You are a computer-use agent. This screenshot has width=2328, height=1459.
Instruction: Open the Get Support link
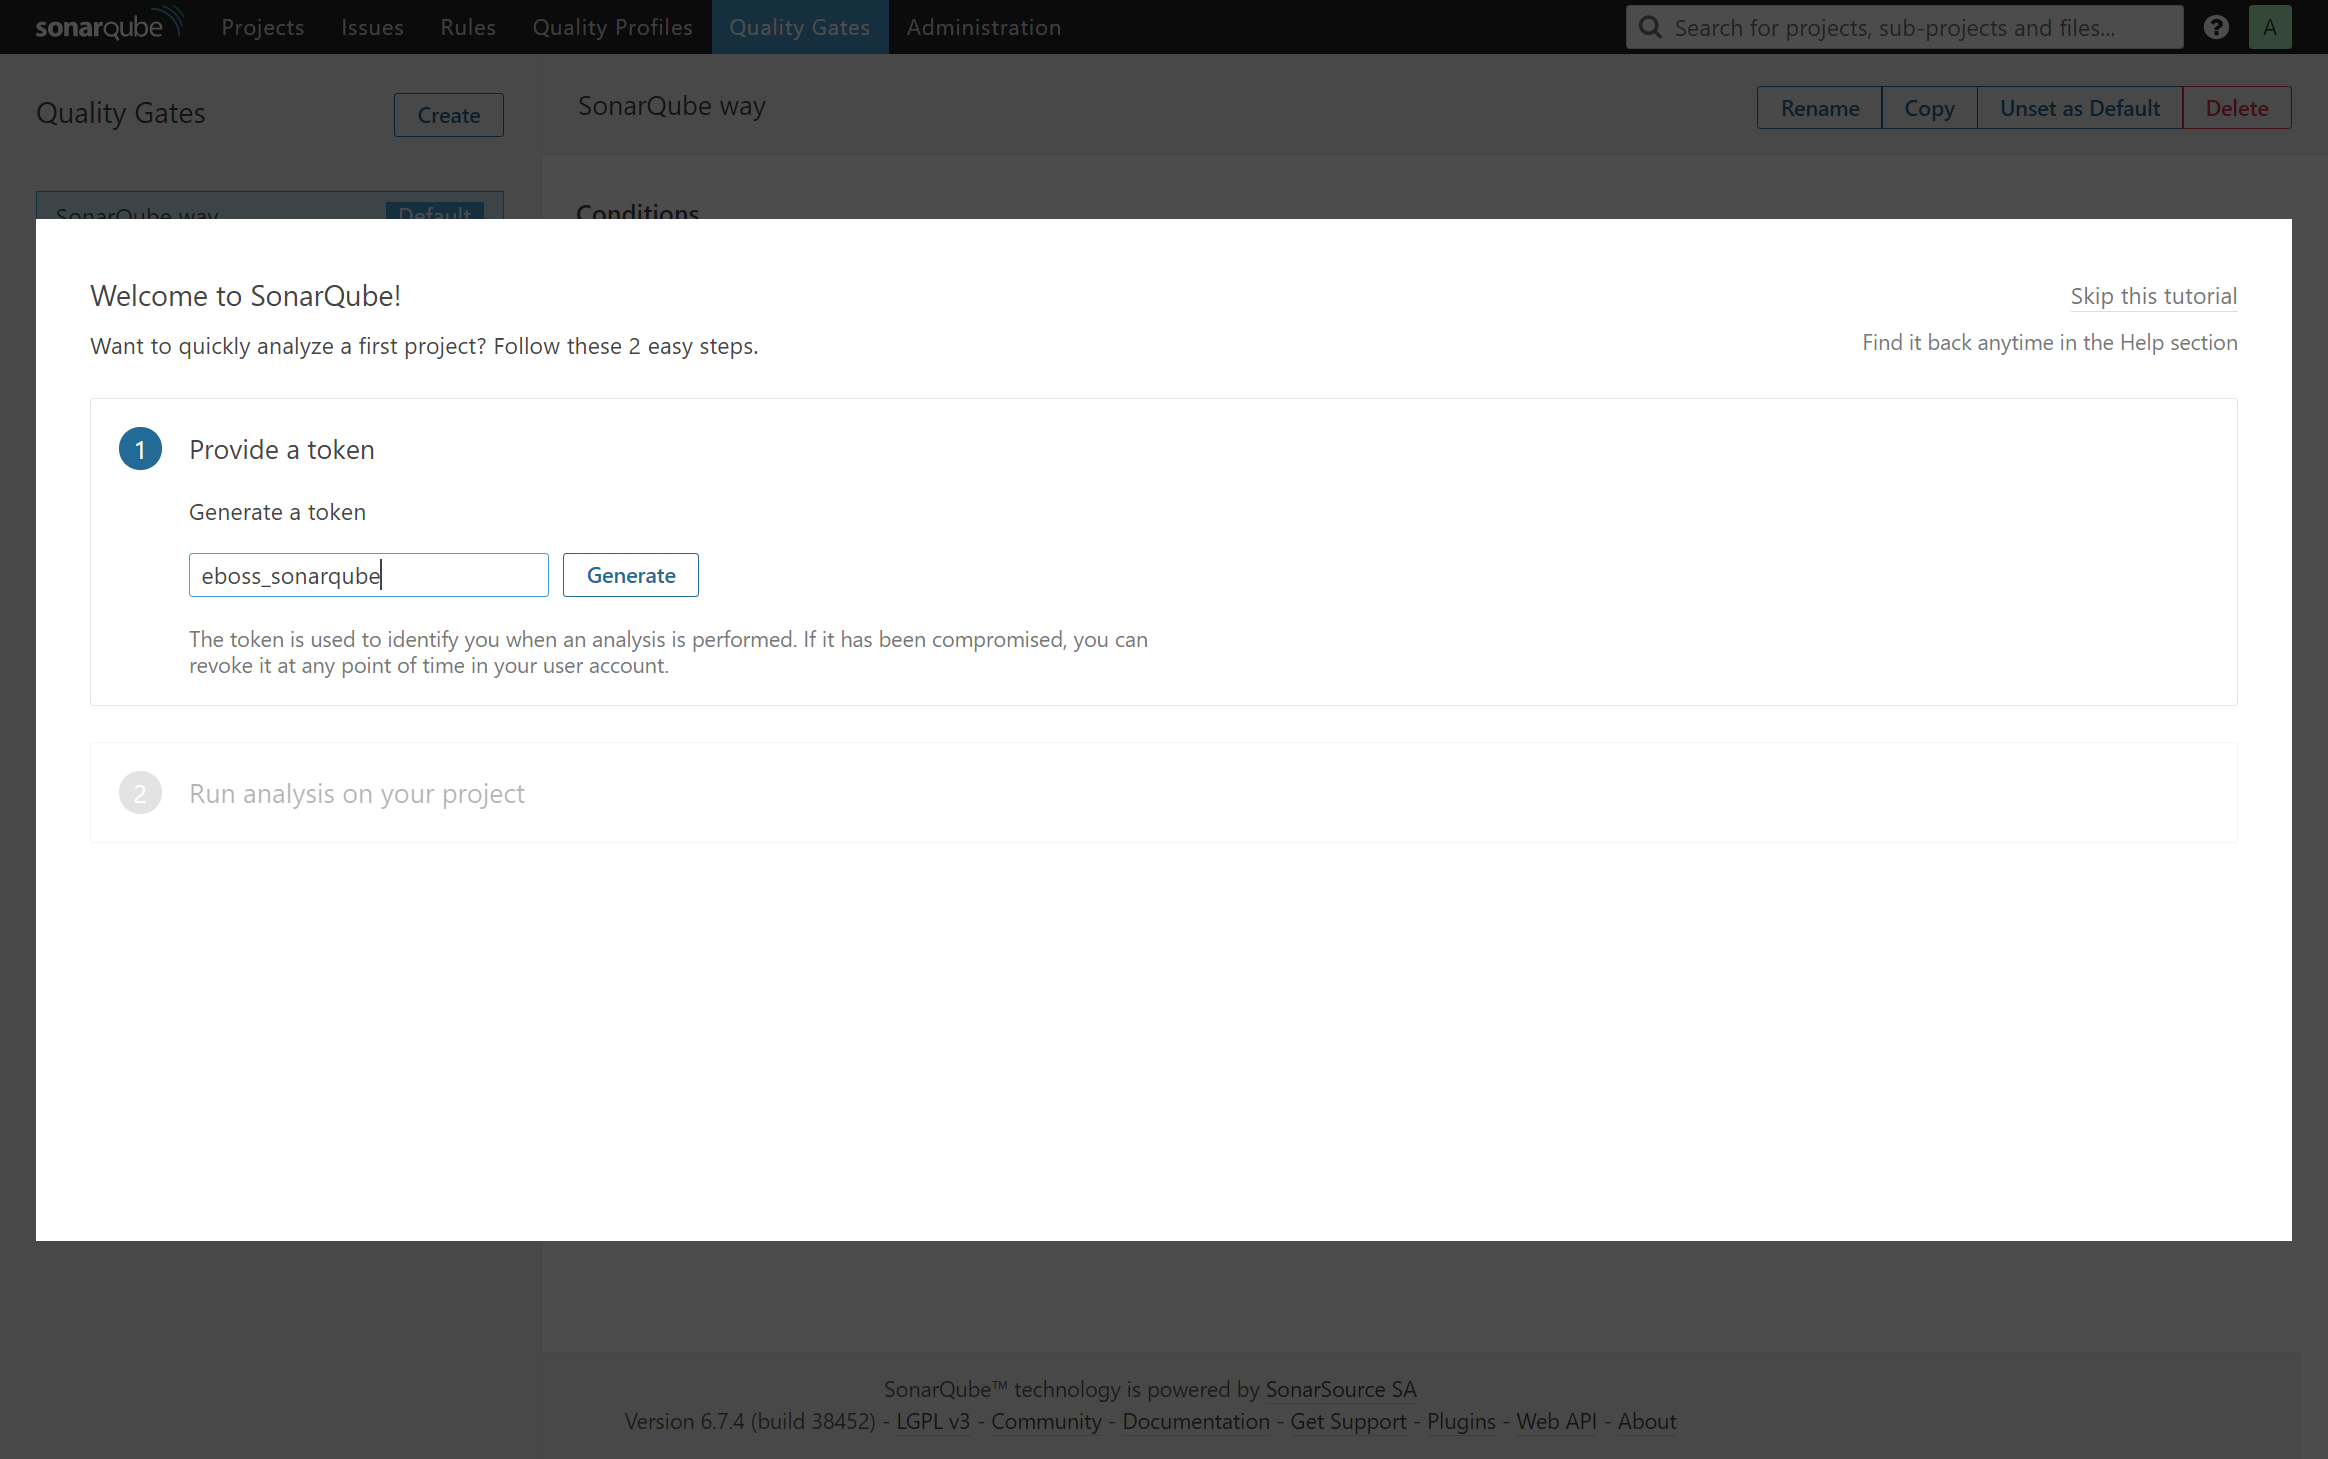(x=1348, y=1421)
